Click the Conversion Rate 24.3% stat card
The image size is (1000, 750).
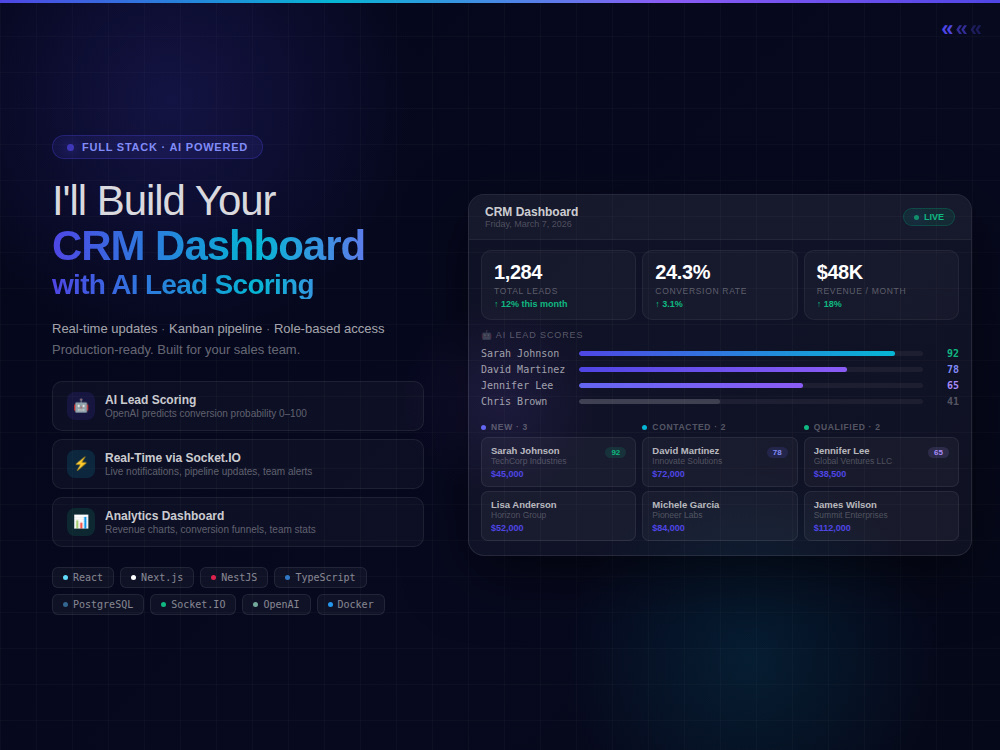tap(719, 285)
